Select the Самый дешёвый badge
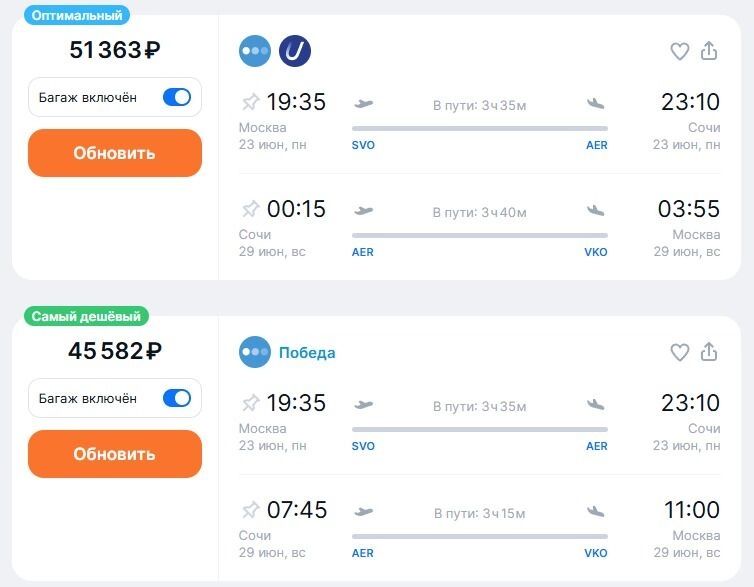The width and height of the screenshot is (754, 587). [x=86, y=316]
